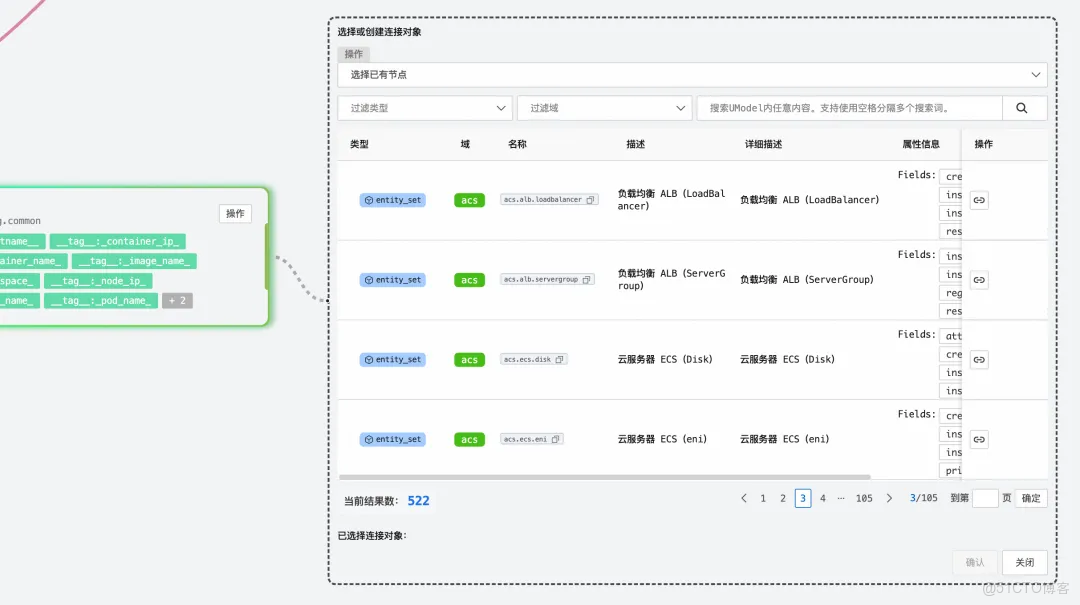Click the link icon in the LoadBalancer row's 操作 column

point(978,199)
